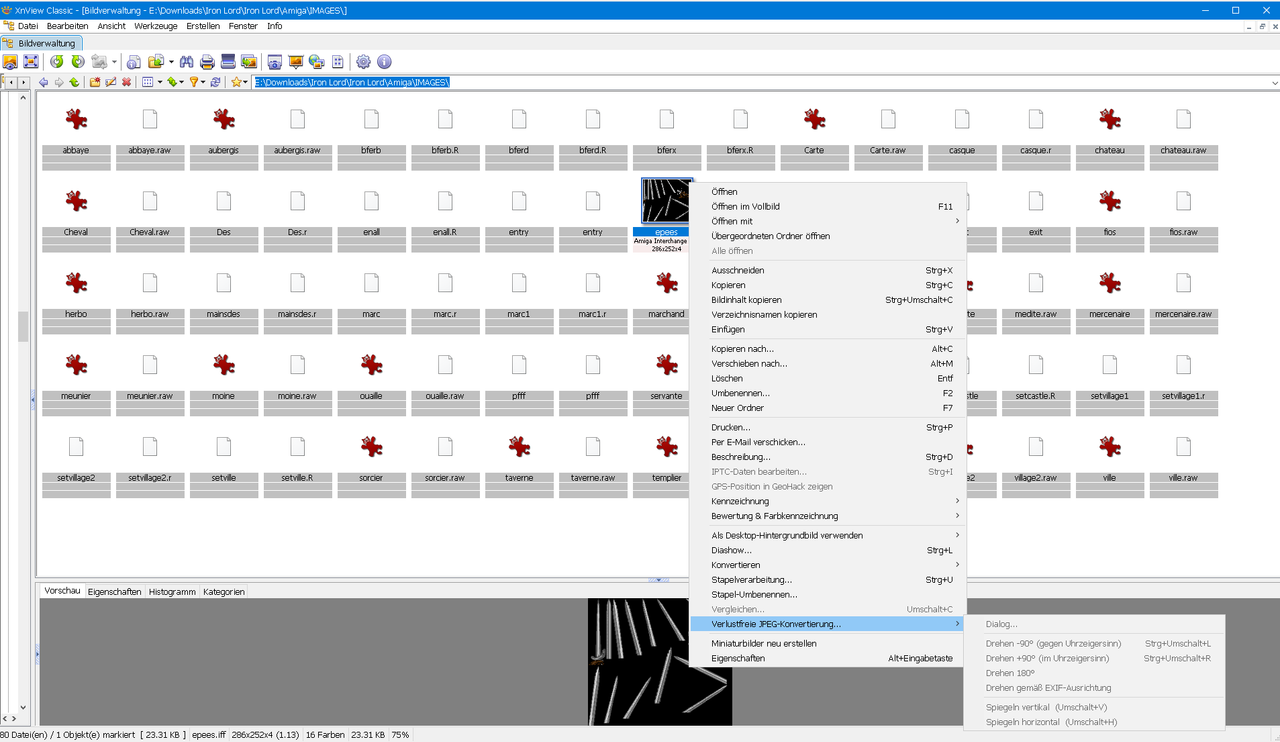Viewport: 1280px width, 742px height.
Task: Click the scanner acquire icon
Action: [x=228, y=62]
